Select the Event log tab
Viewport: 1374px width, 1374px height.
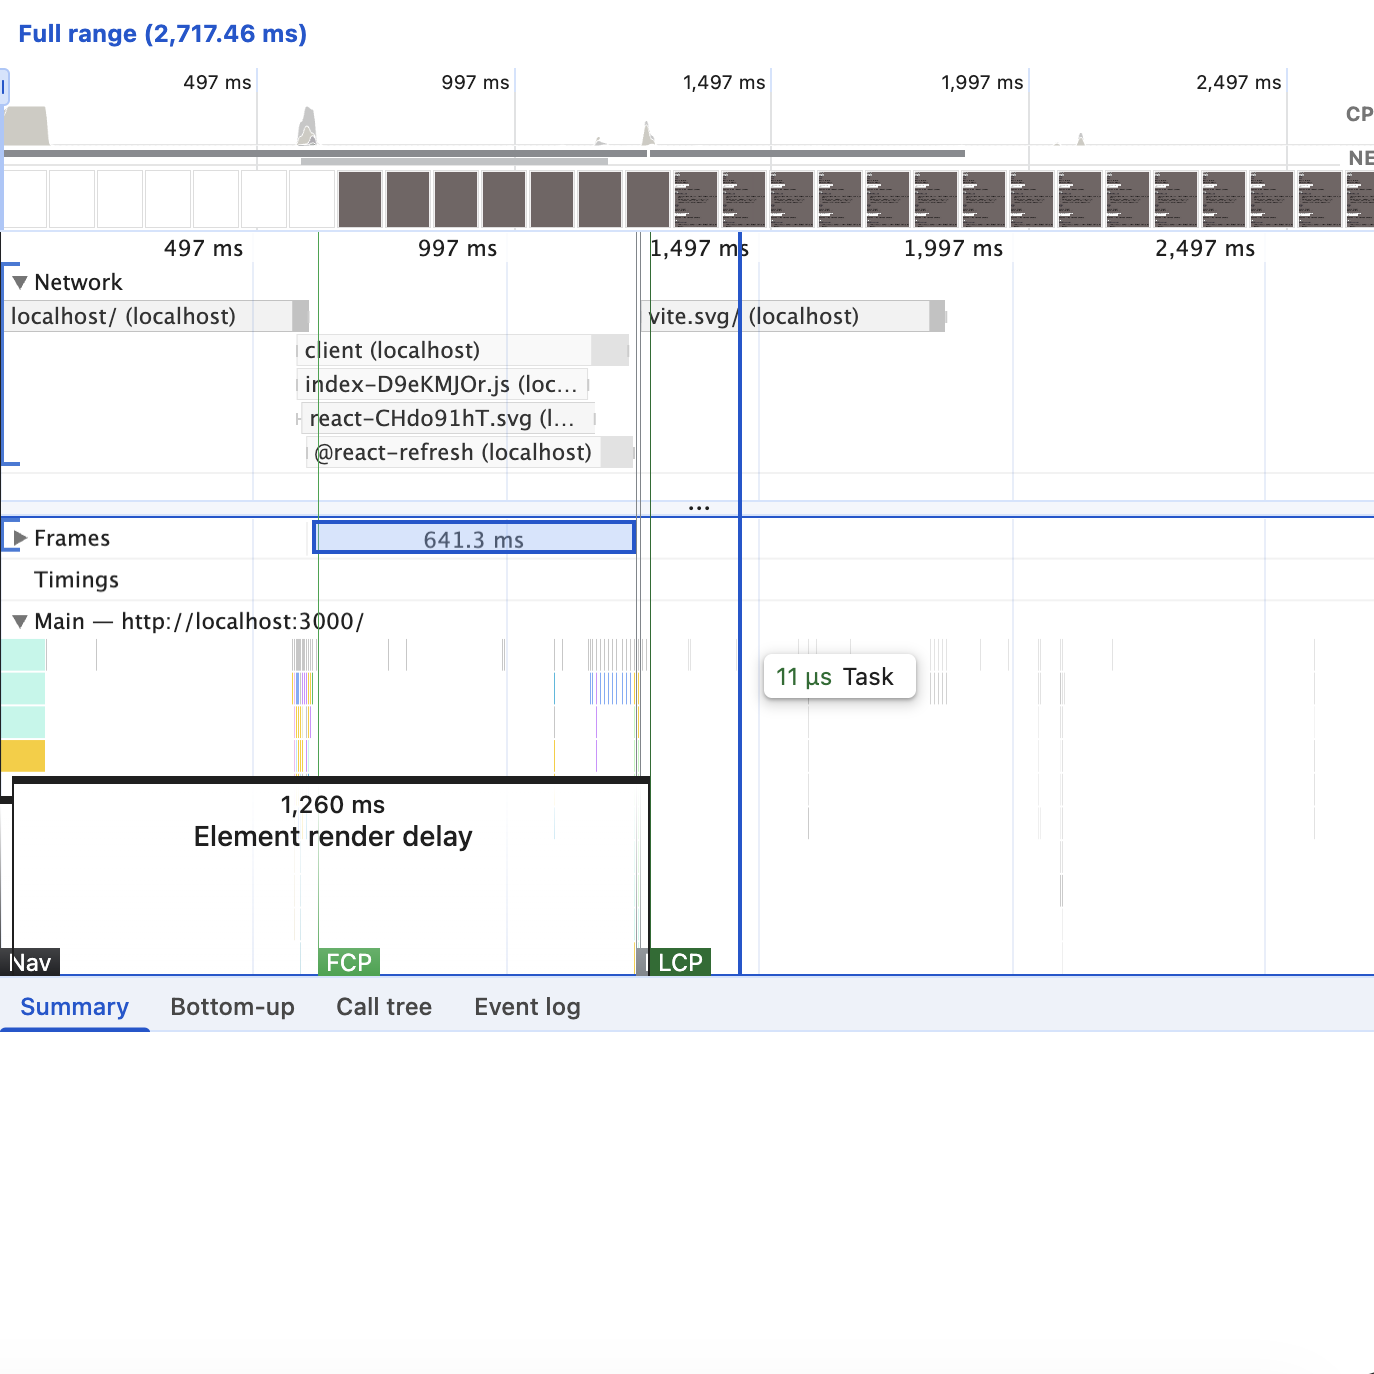coord(527,1007)
